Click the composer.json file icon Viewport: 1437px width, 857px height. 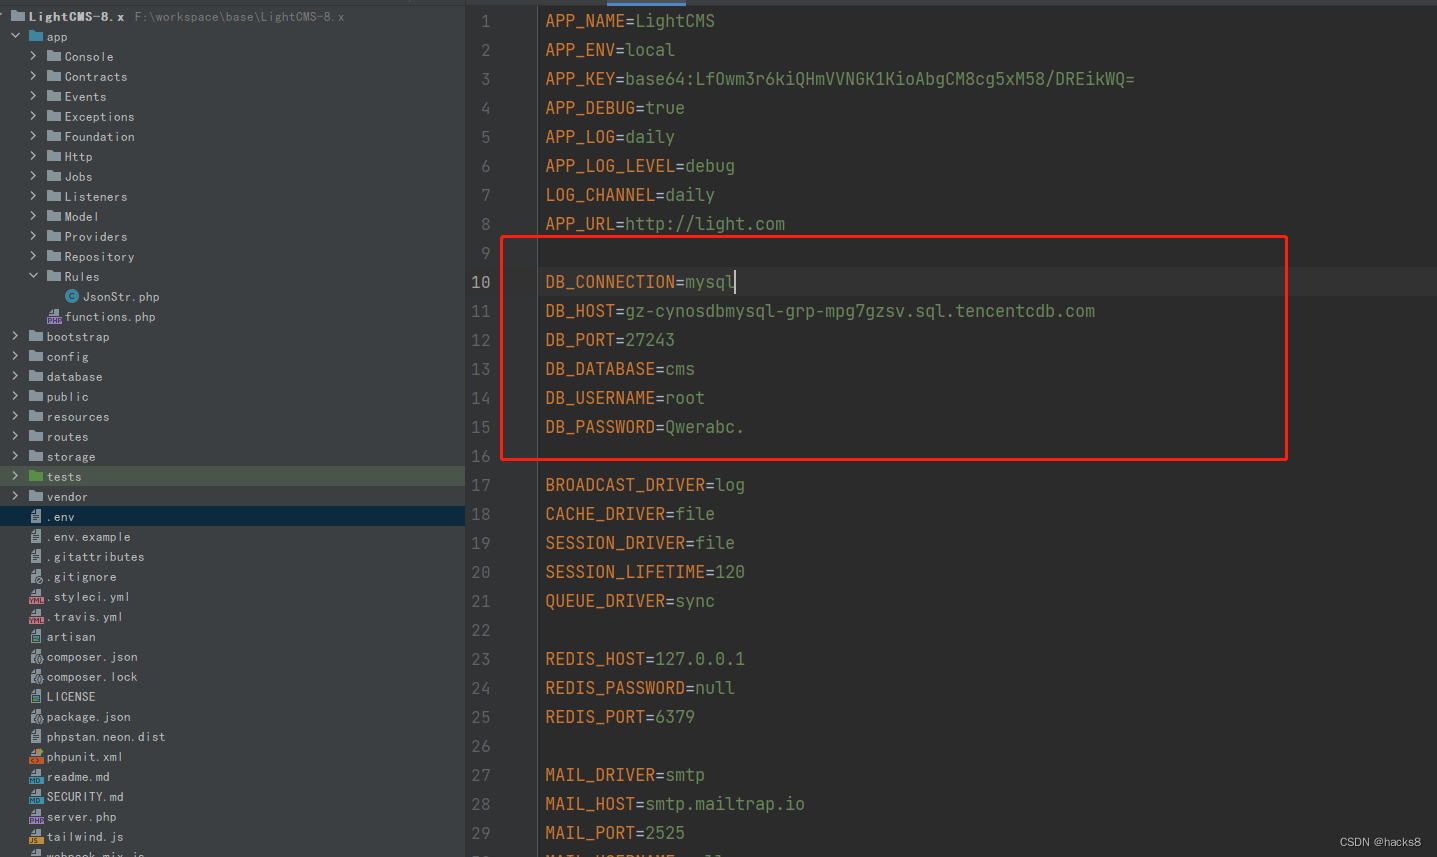[36, 656]
